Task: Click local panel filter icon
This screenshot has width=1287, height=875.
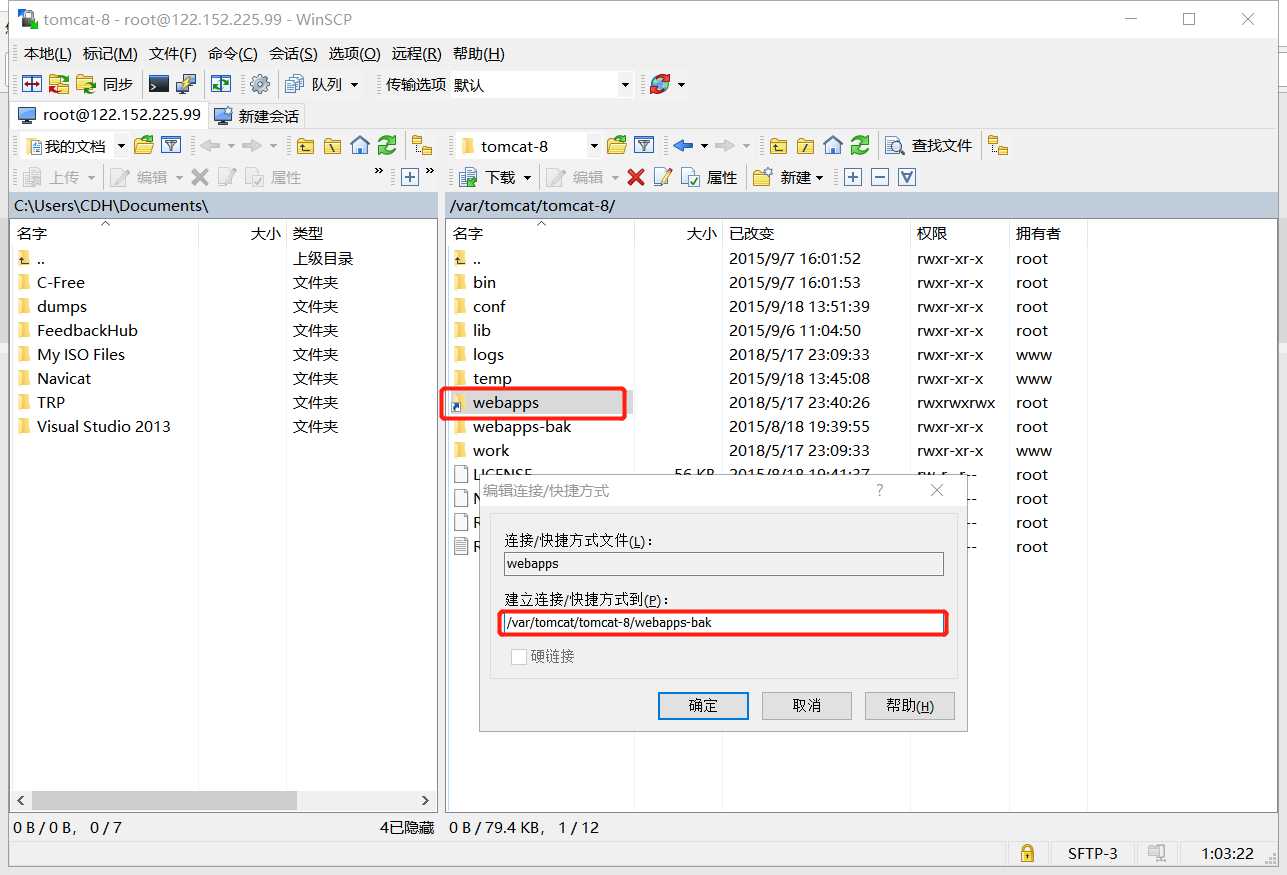Action: point(171,146)
